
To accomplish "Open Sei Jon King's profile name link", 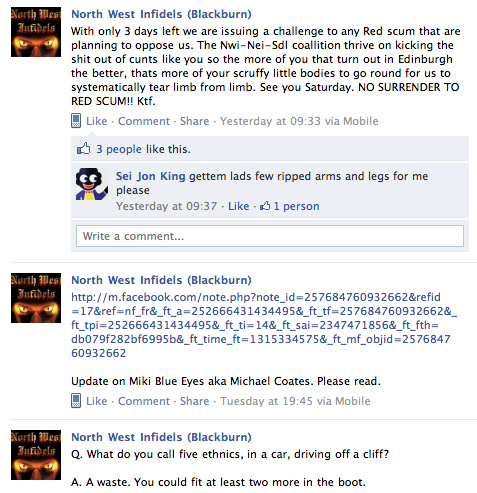I will click(x=151, y=176).
